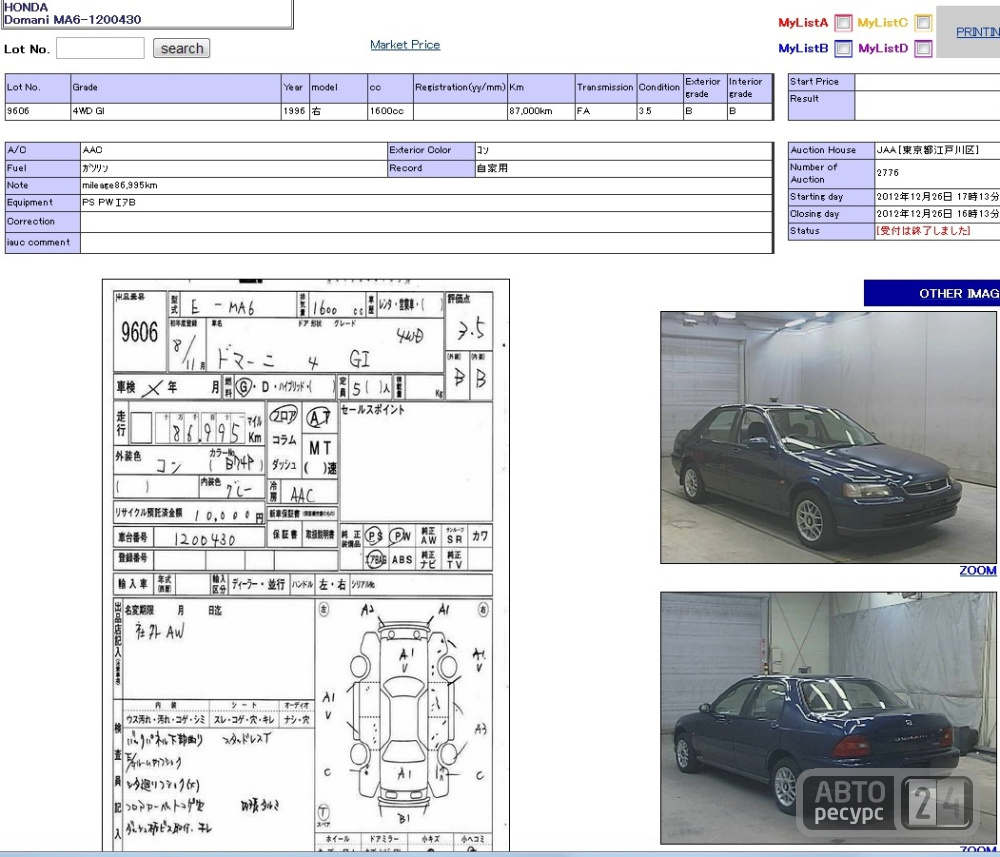The width and height of the screenshot is (1000, 857).
Task: Open the Market Price link
Action: (x=405, y=45)
